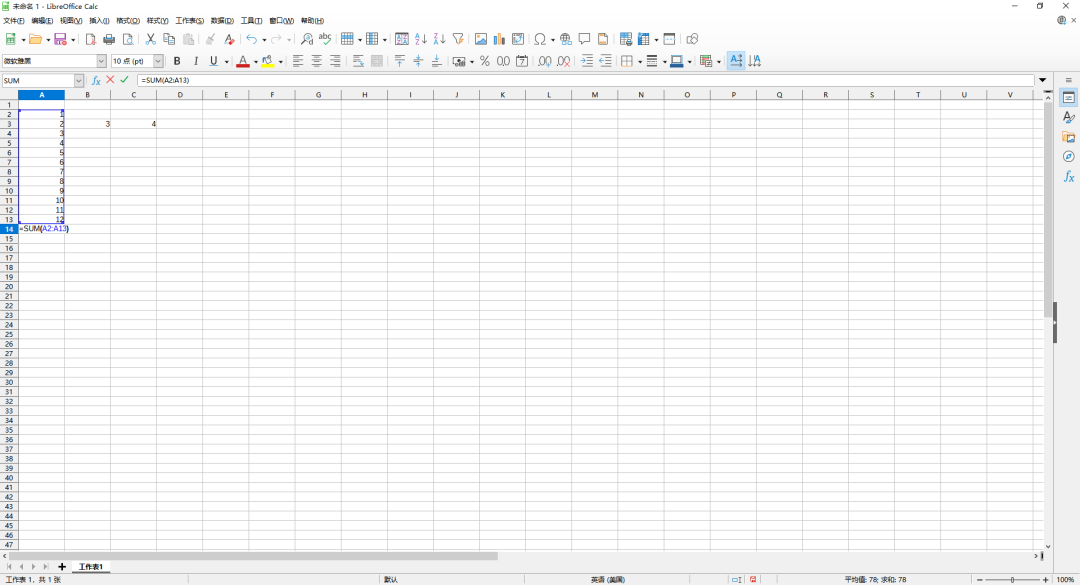Open the font name dropdown
This screenshot has width=1080, height=585.
pos(101,61)
